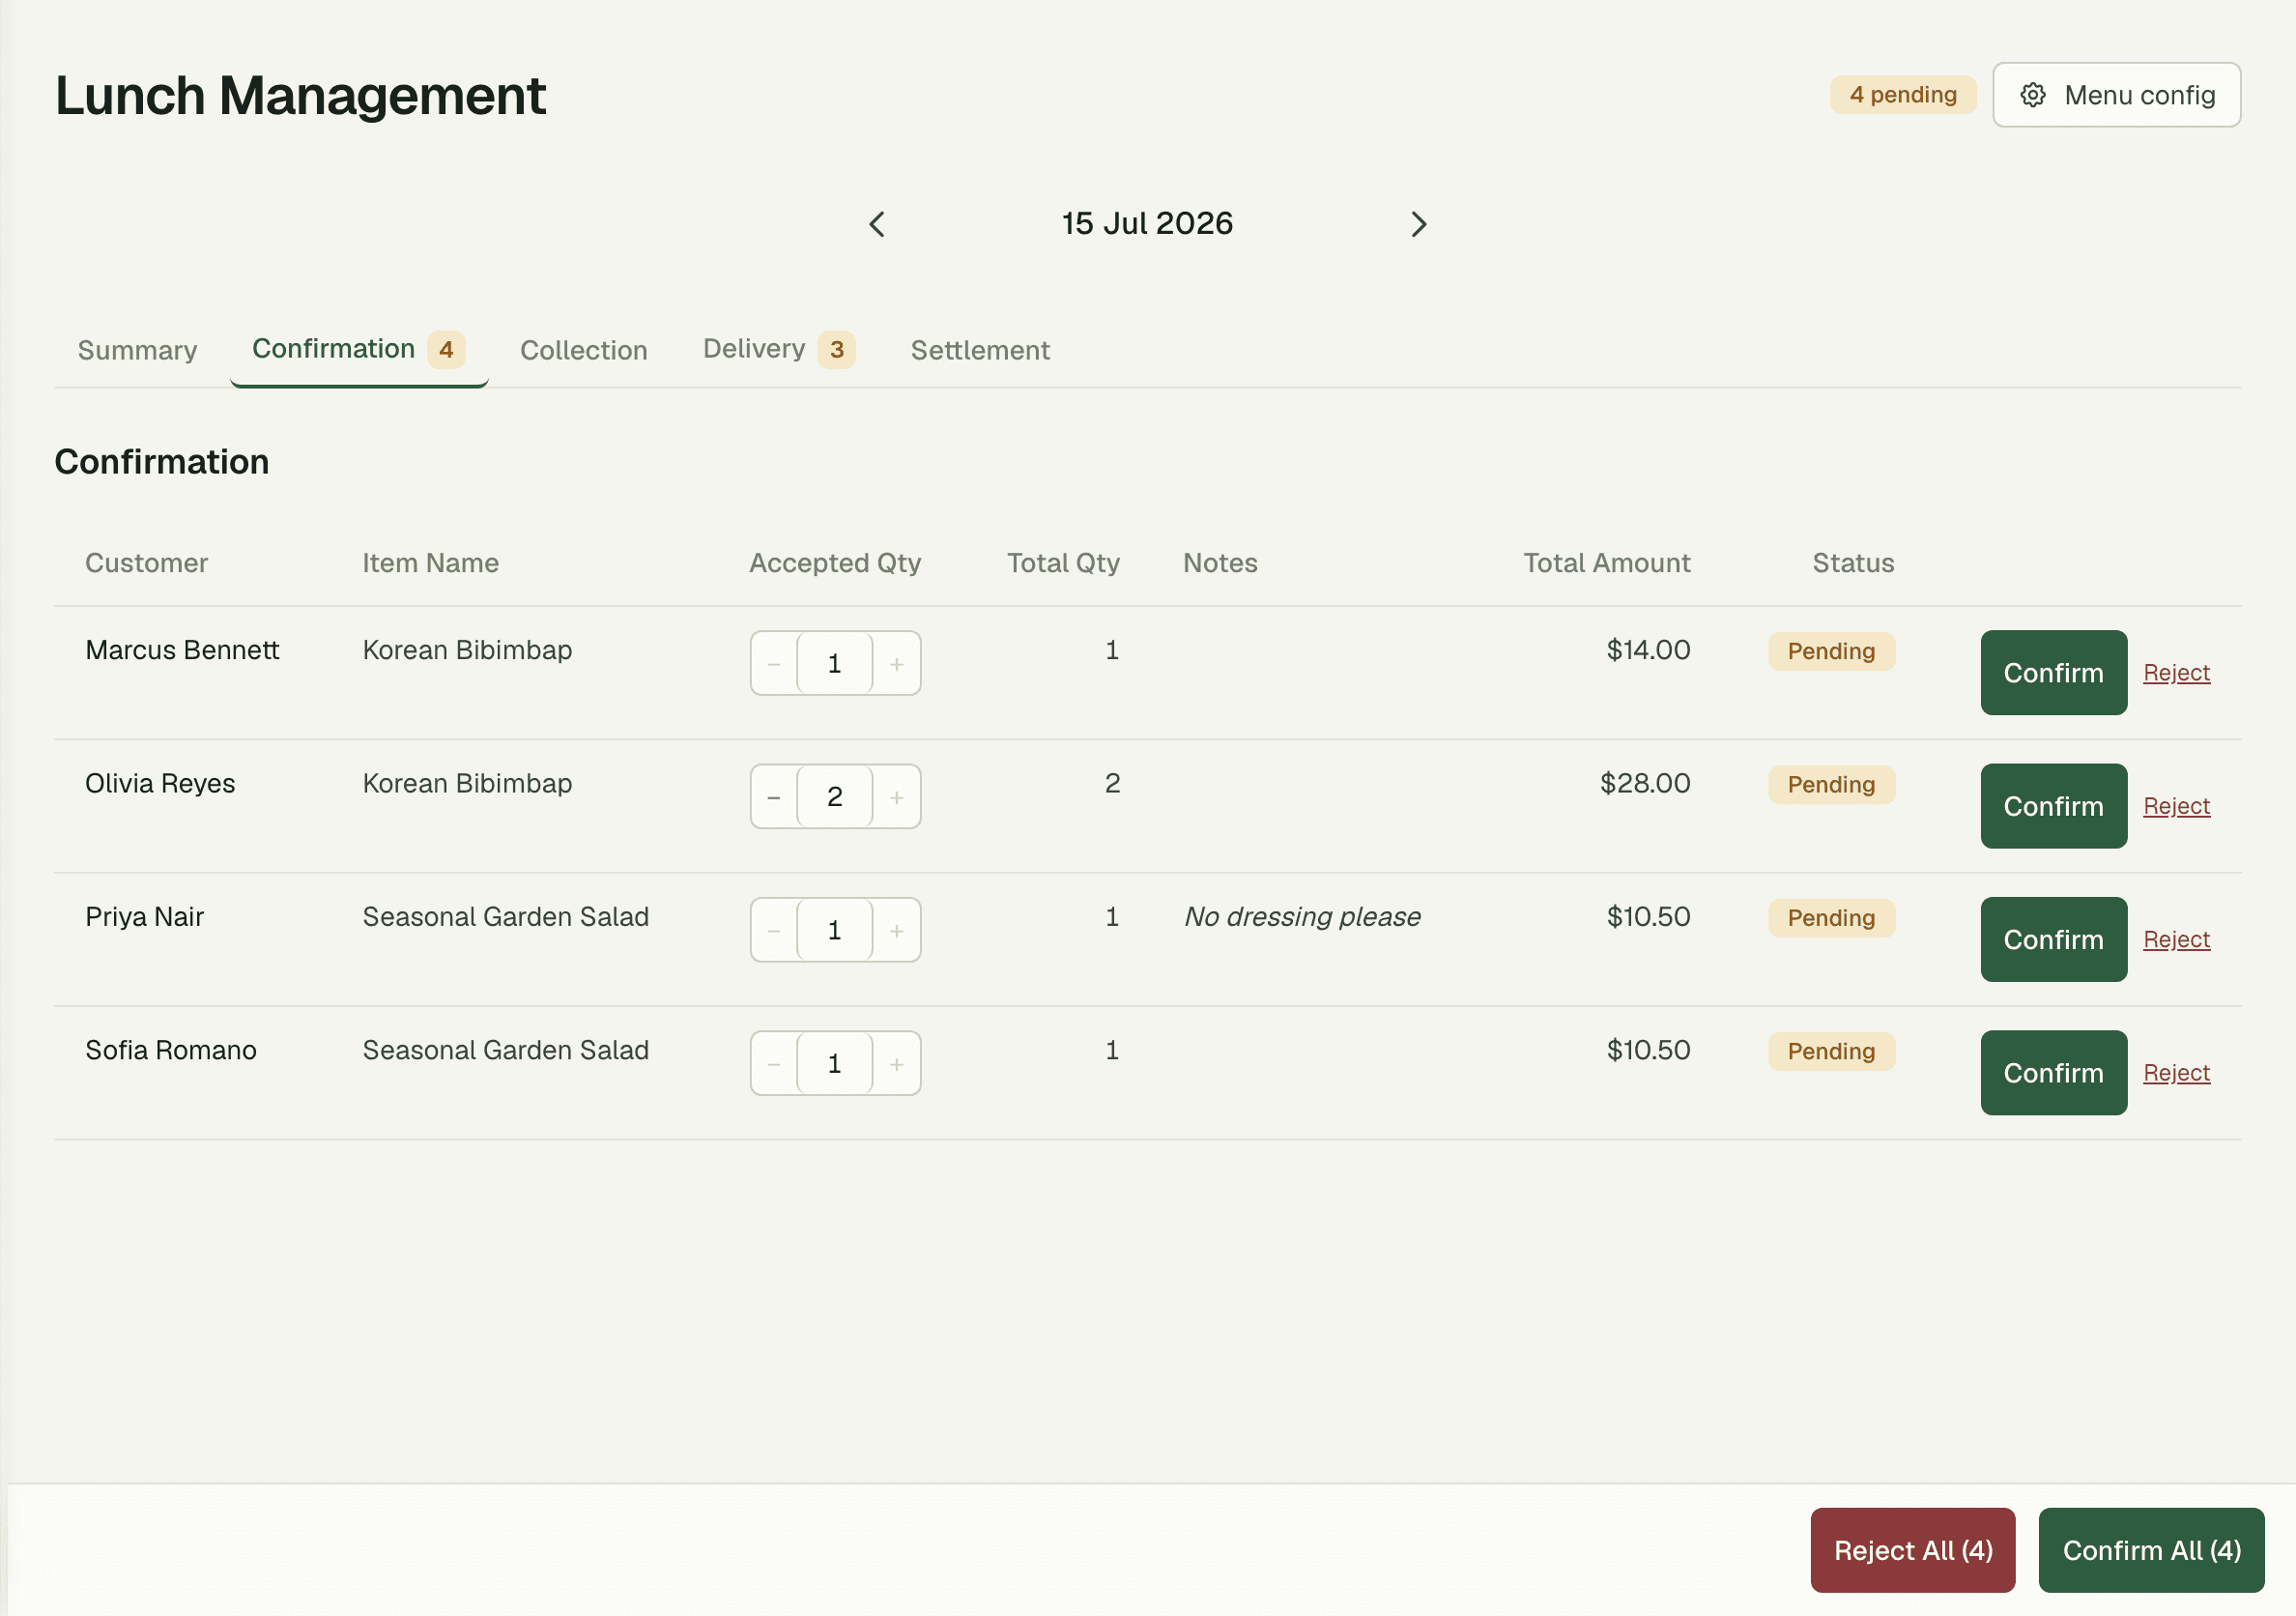Switch to the Summary tab
The width and height of the screenshot is (2296, 1616).
click(x=138, y=350)
